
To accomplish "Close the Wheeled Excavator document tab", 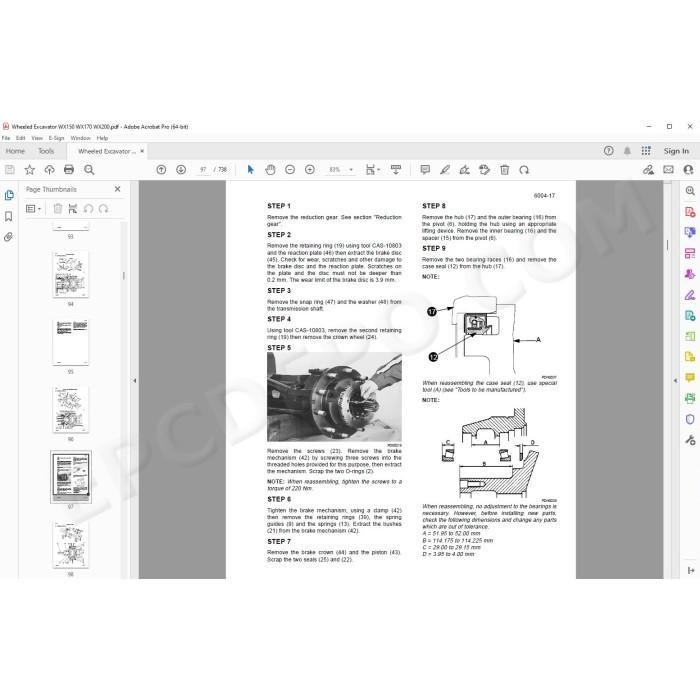I will click(142, 151).
